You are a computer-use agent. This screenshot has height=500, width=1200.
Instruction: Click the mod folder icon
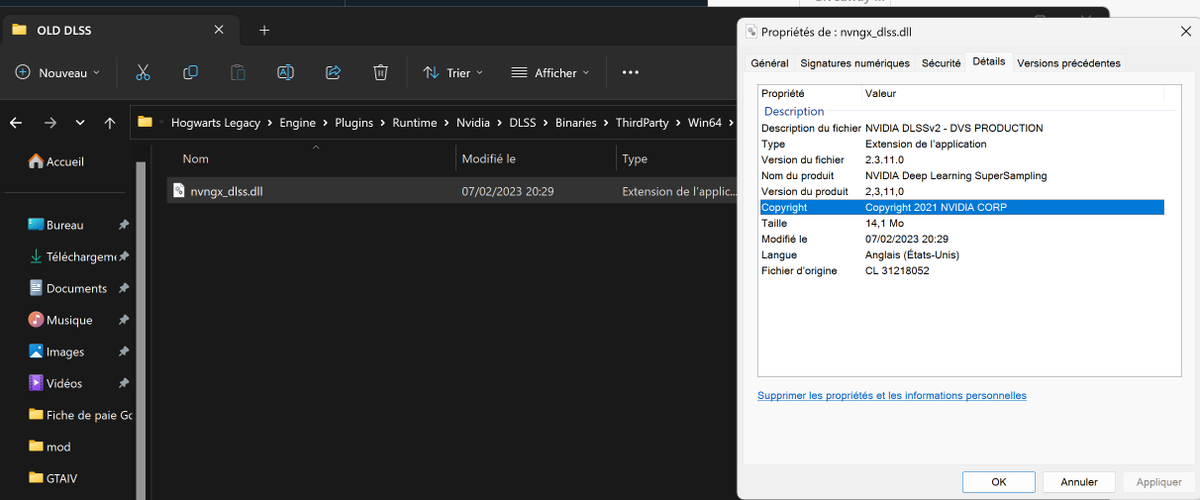36,447
